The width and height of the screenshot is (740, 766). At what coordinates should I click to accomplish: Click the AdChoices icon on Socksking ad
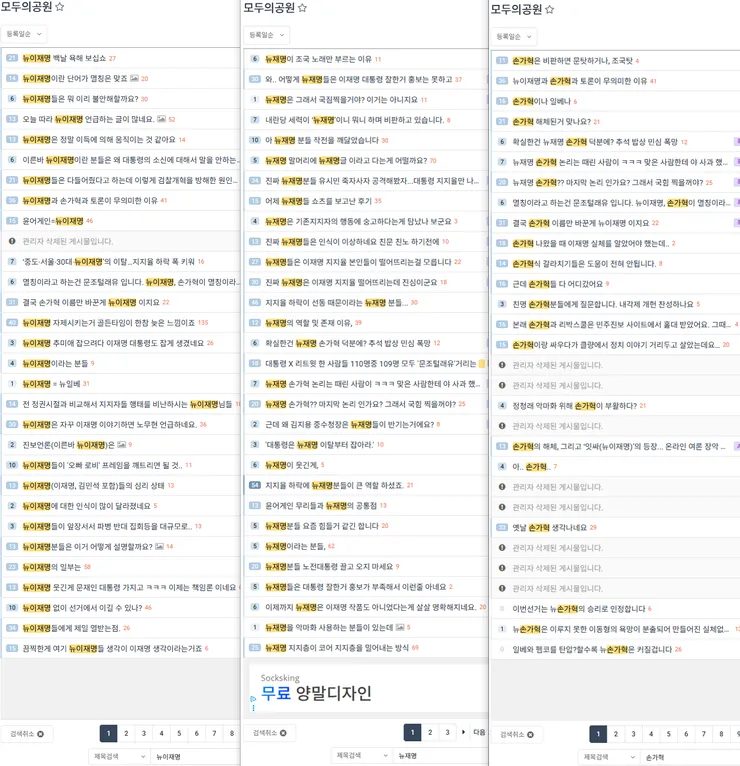(253, 699)
